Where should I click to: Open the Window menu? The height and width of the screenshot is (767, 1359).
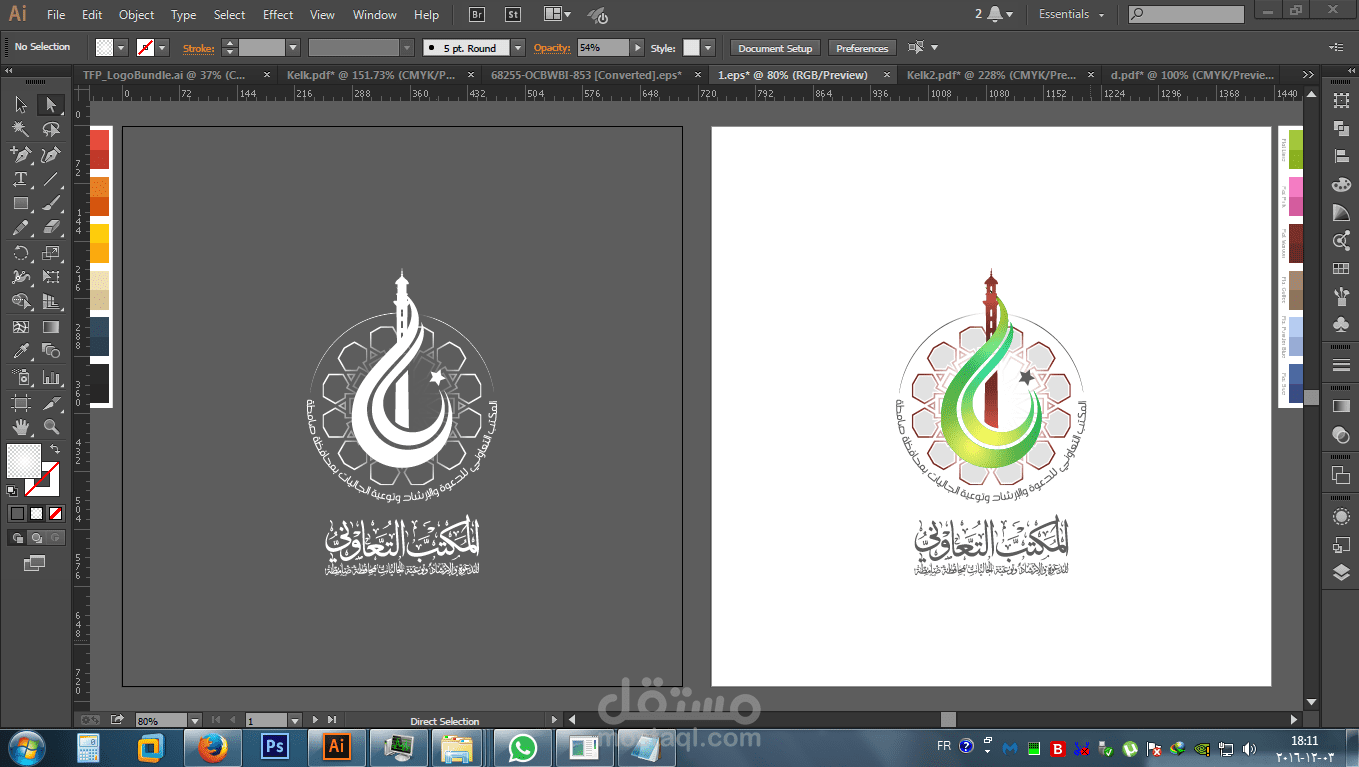point(375,15)
